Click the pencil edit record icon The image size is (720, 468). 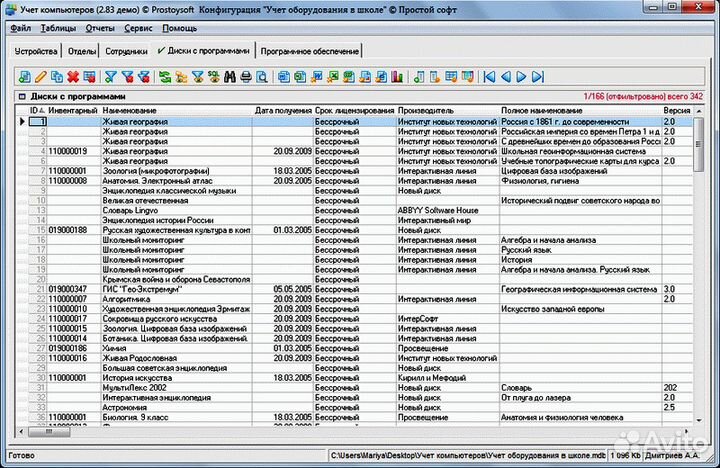coord(40,76)
